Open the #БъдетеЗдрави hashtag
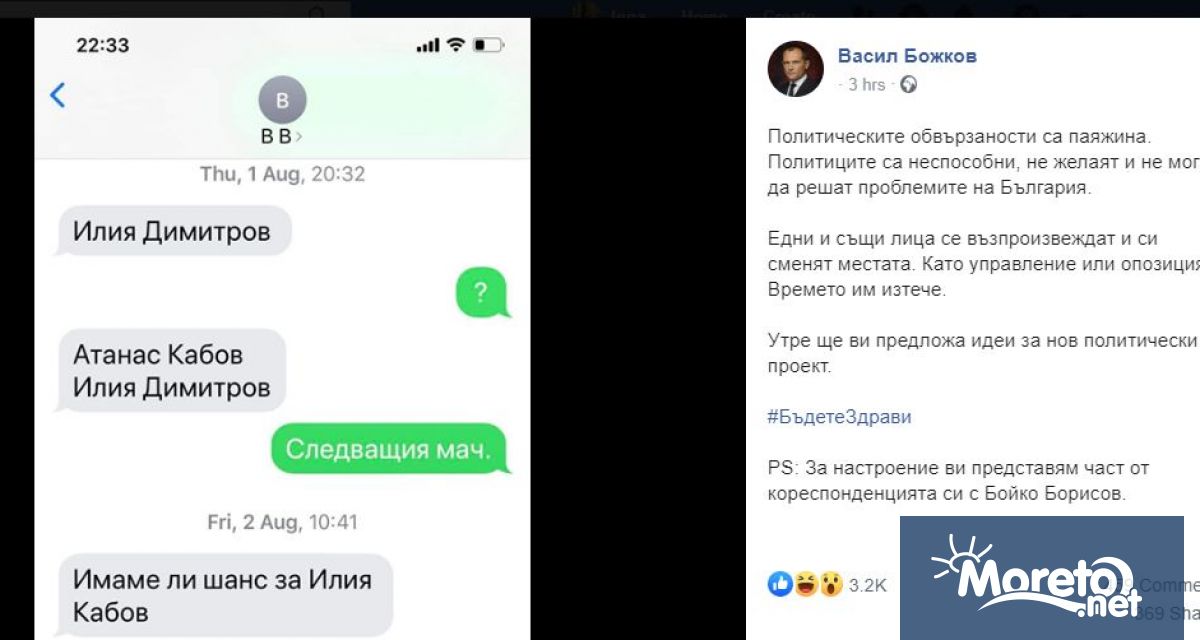 839,417
